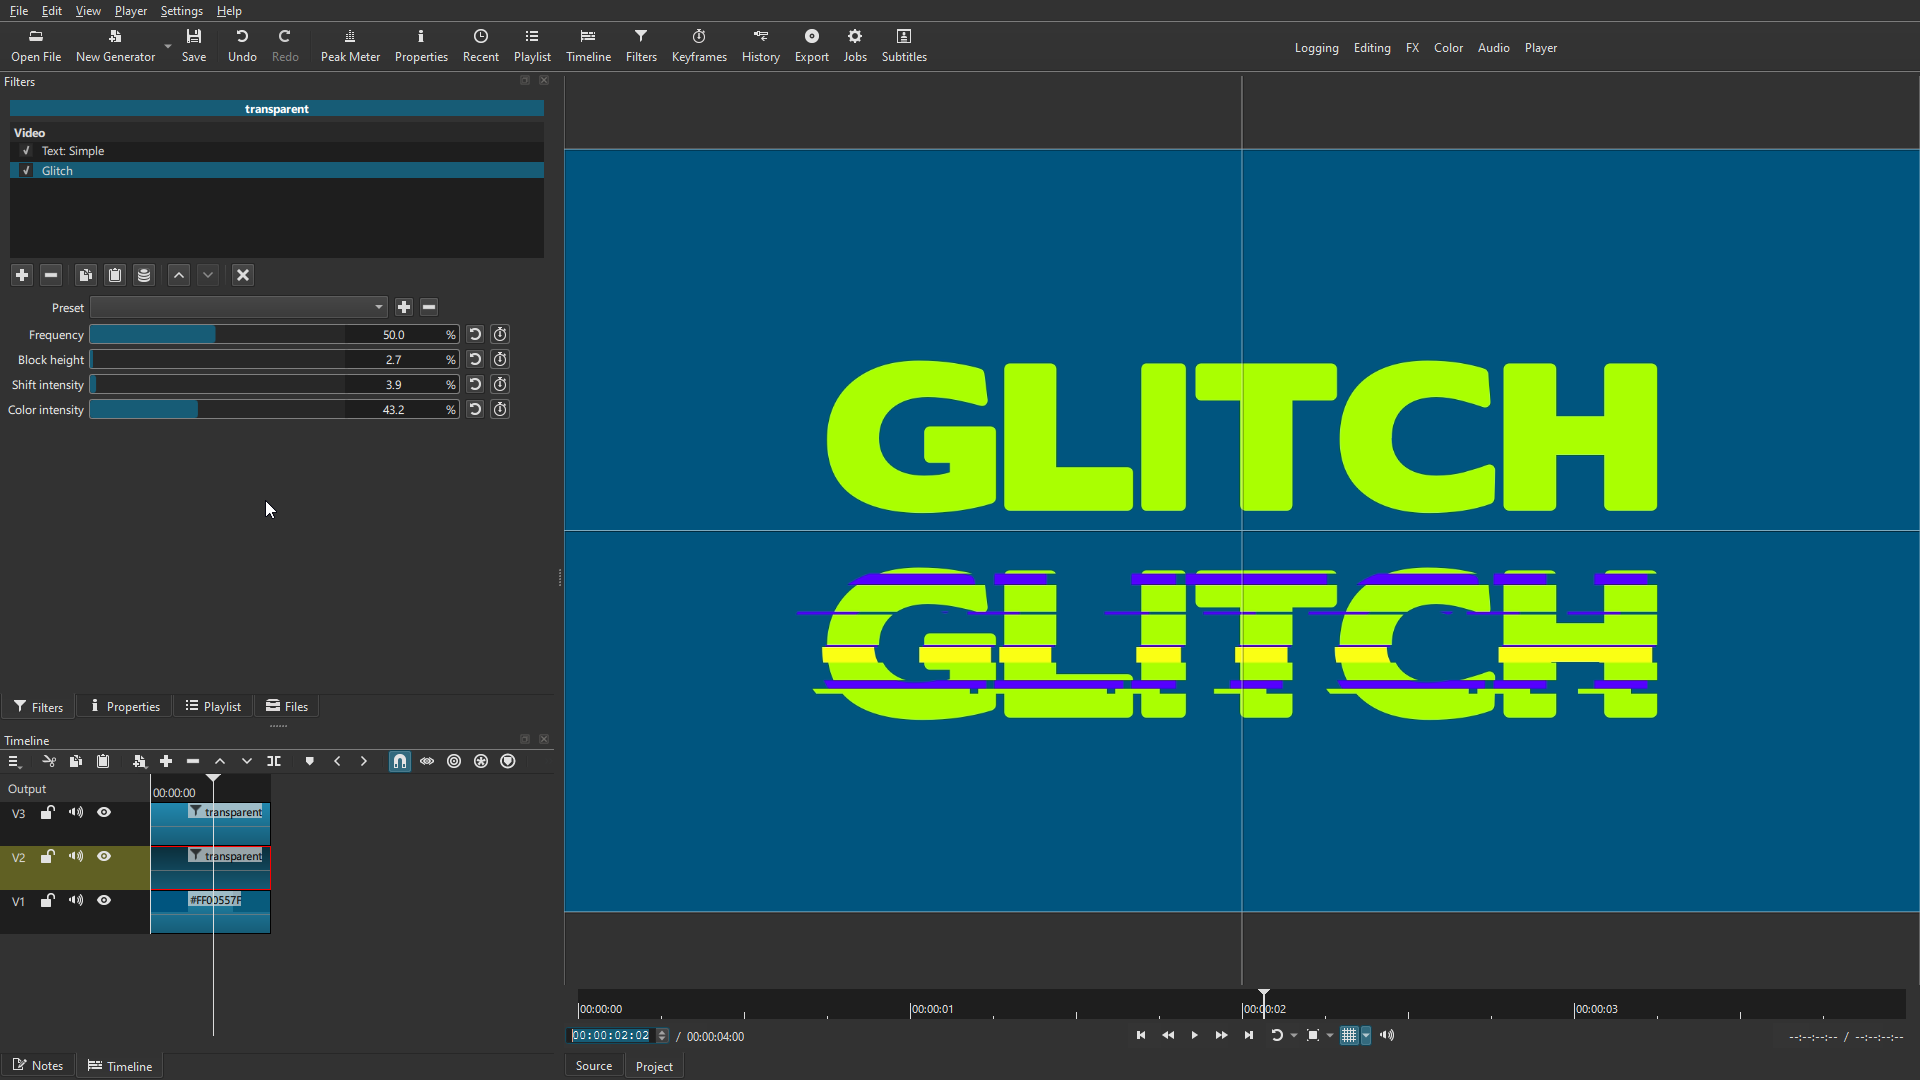Open the Peak Meter panel

(350, 45)
